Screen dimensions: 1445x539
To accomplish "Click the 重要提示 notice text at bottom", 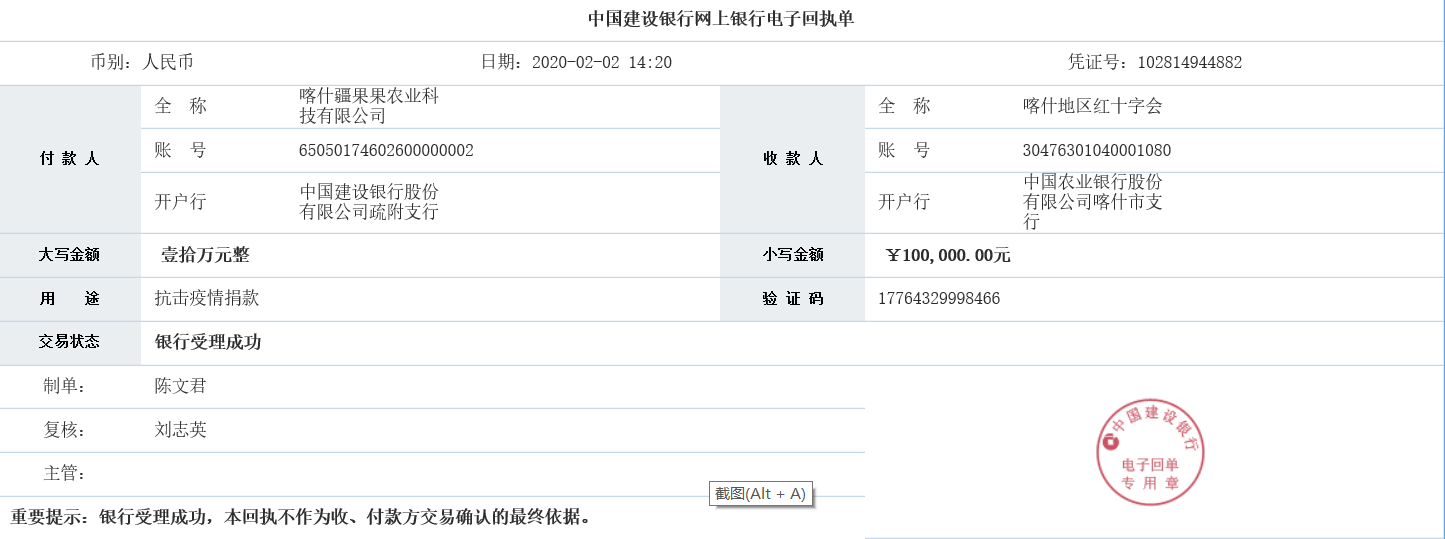I will pos(300,517).
